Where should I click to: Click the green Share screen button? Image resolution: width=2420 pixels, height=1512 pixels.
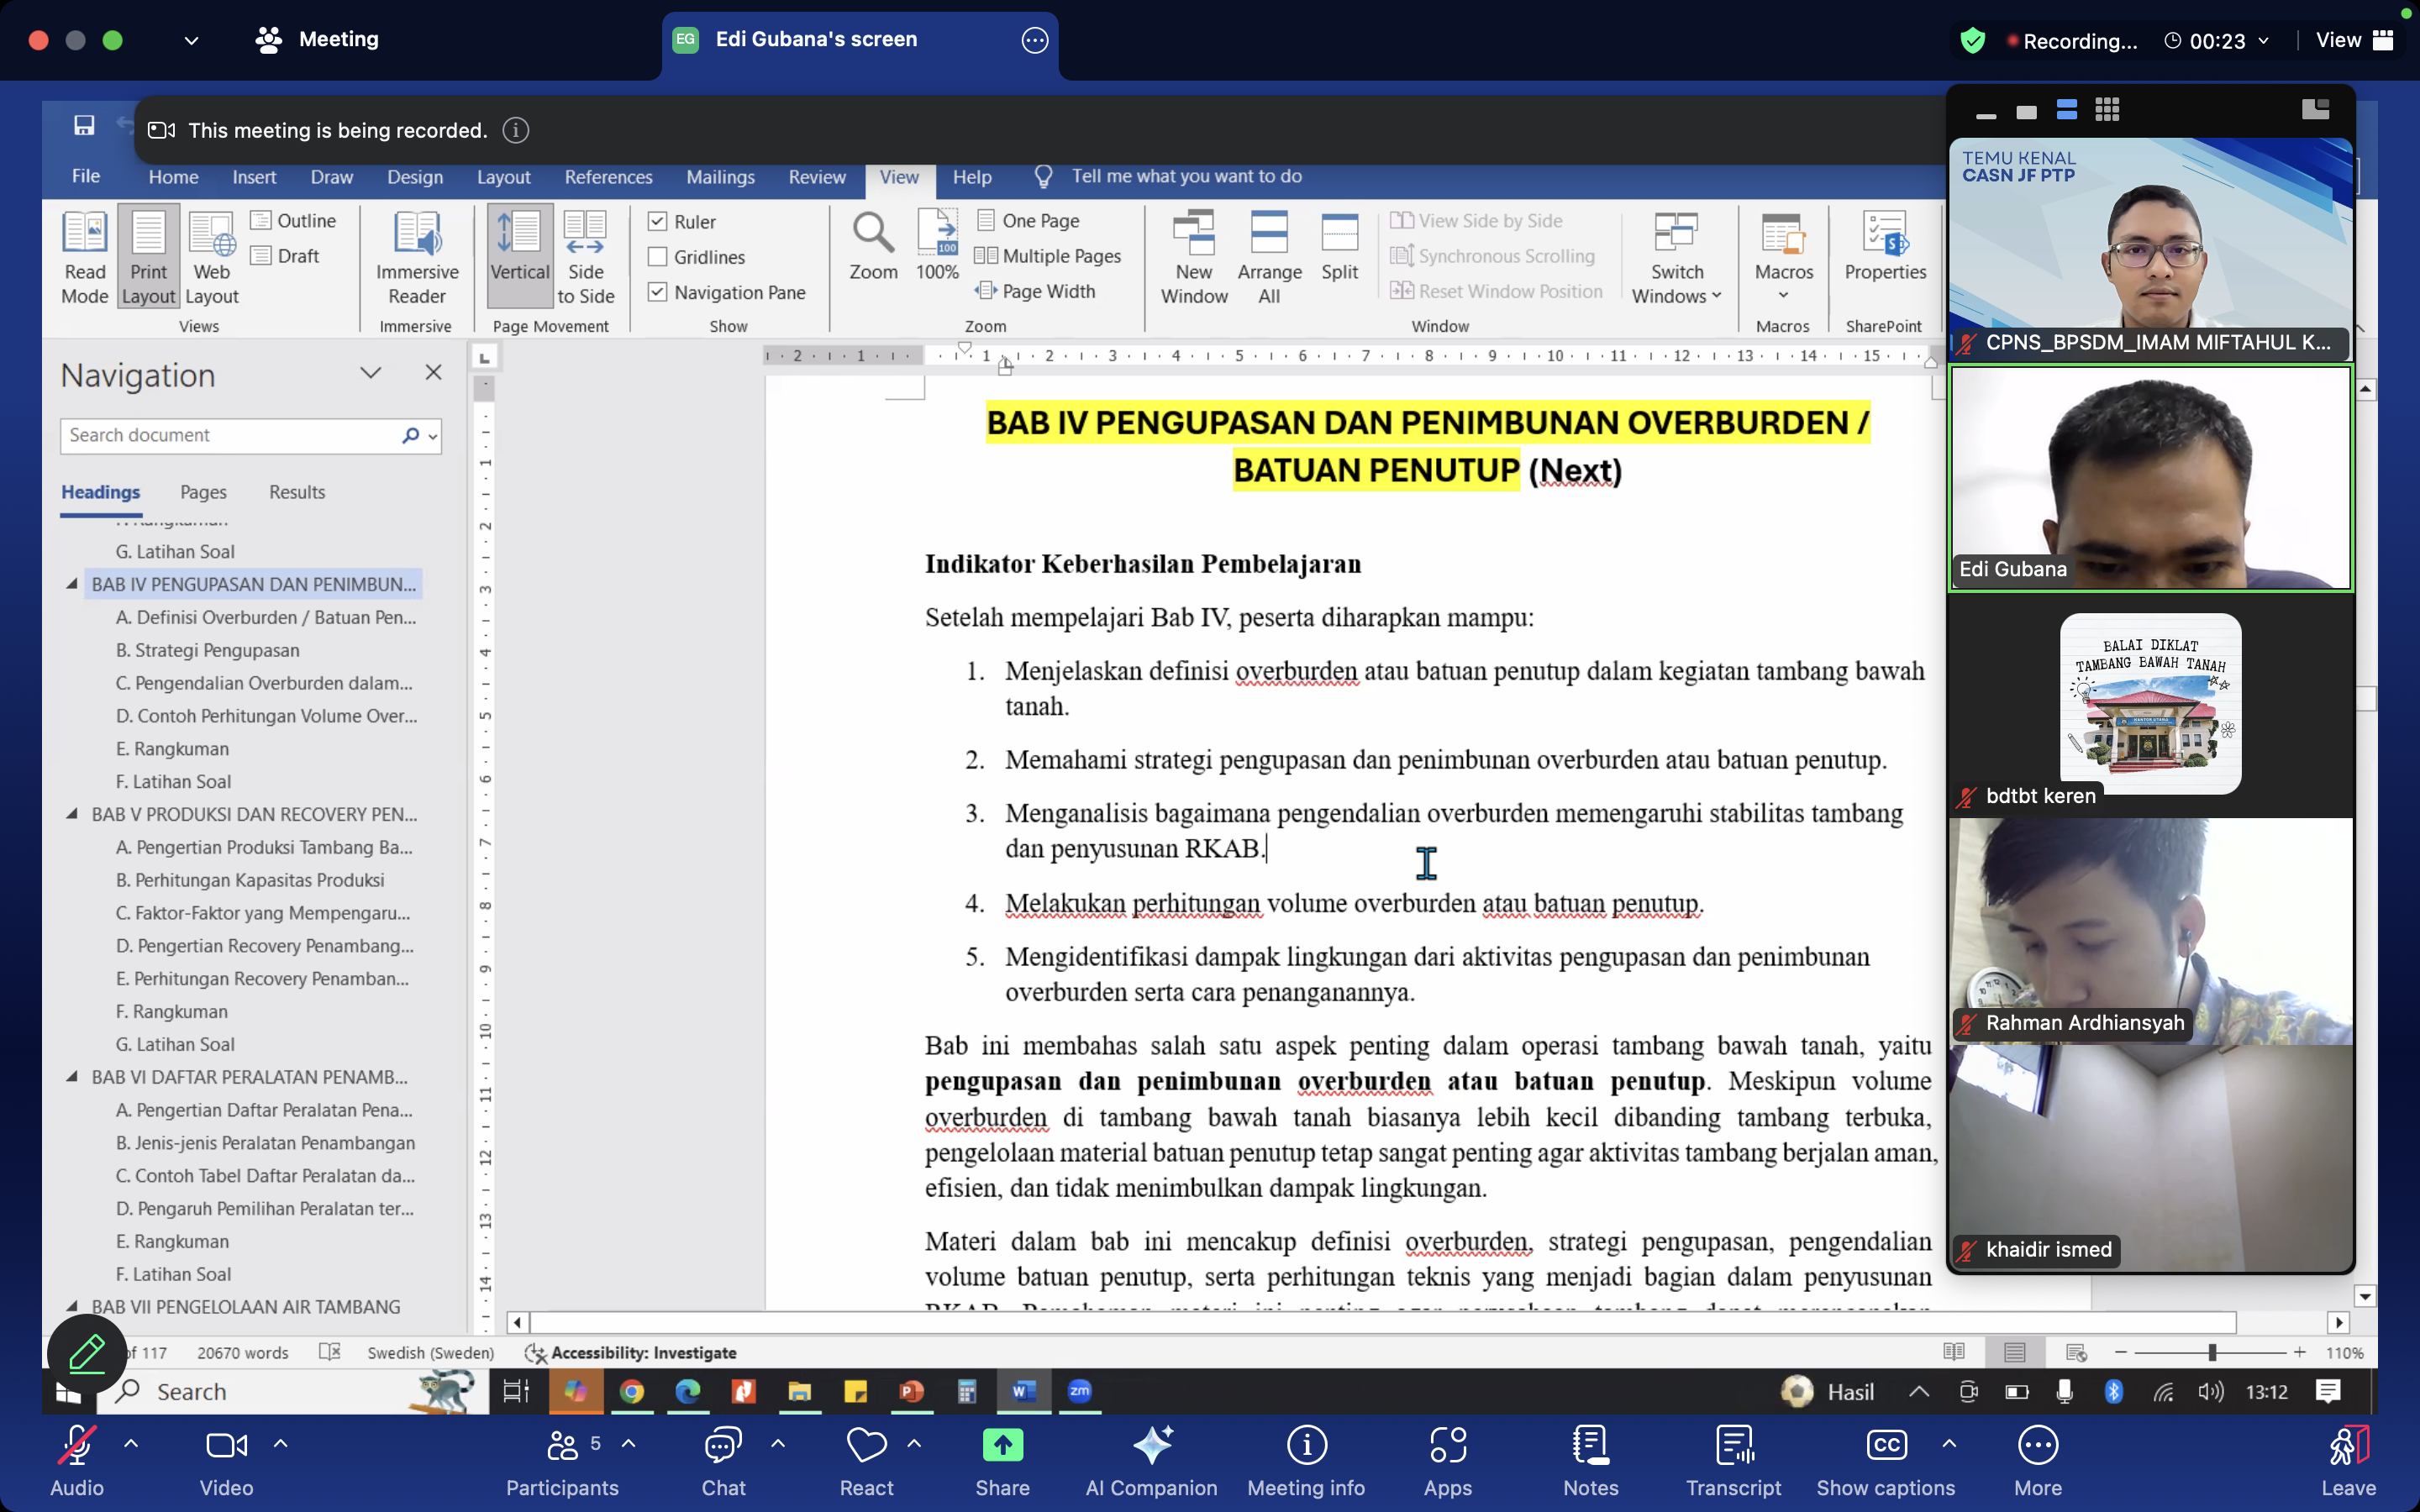[1002, 1446]
